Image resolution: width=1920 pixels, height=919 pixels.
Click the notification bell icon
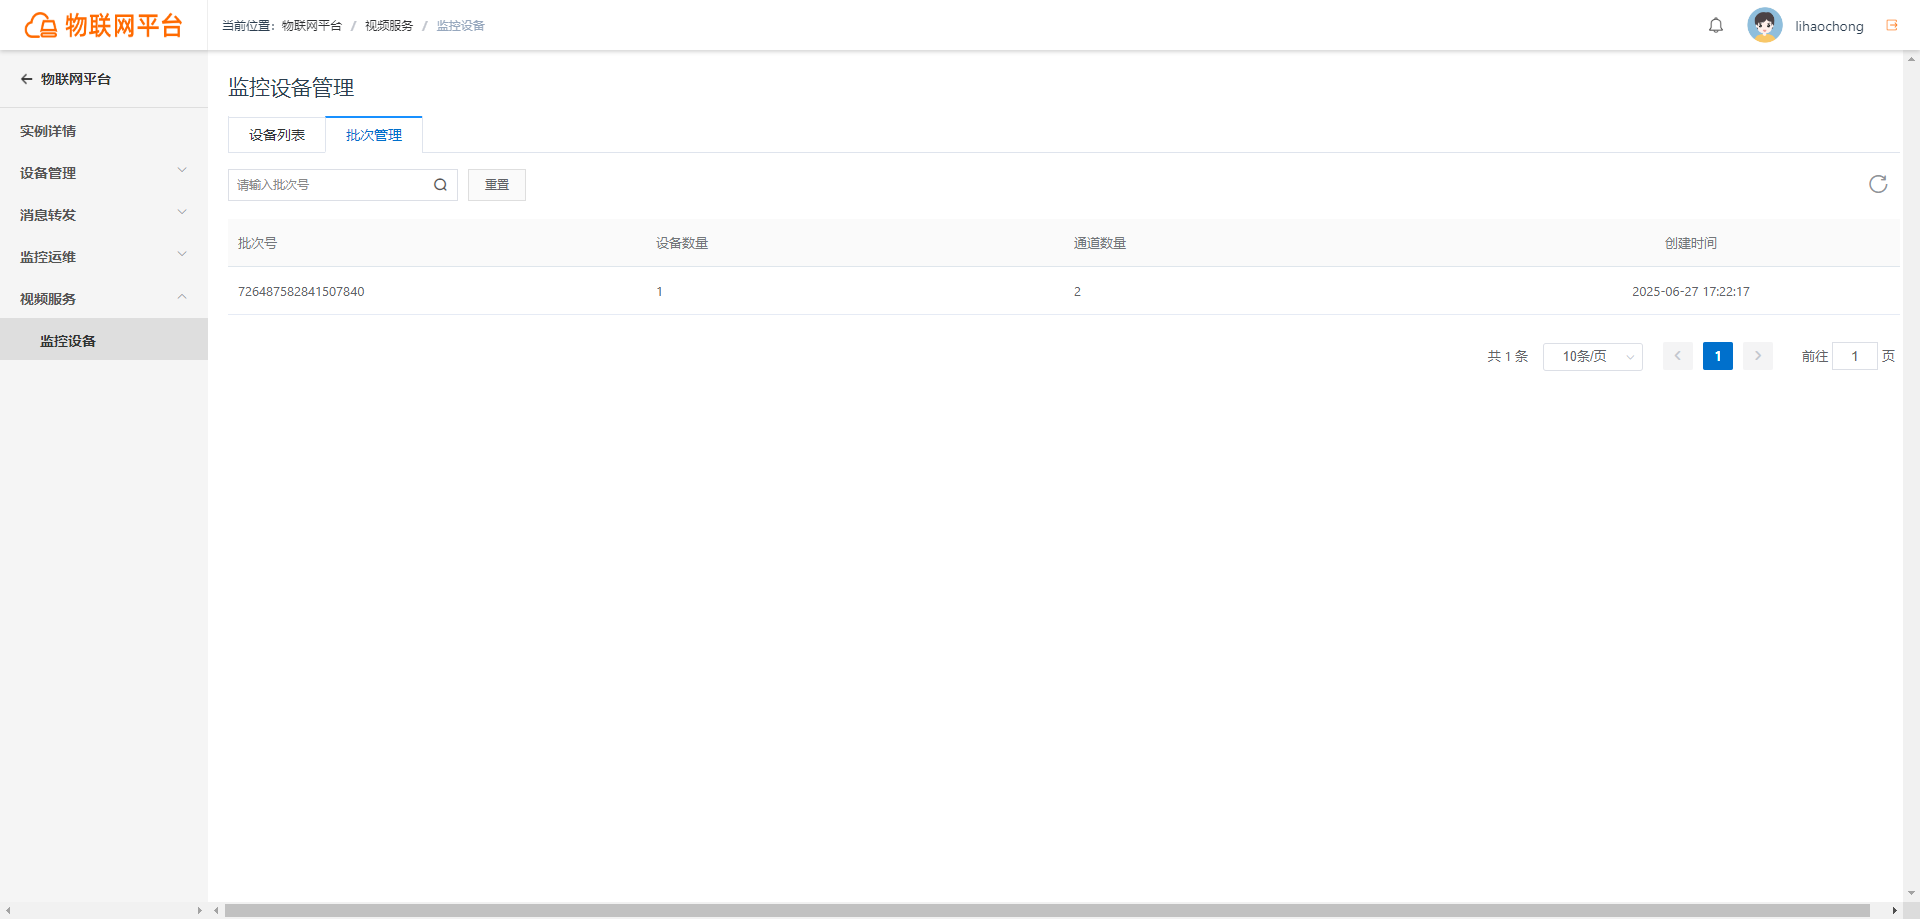click(1716, 26)
